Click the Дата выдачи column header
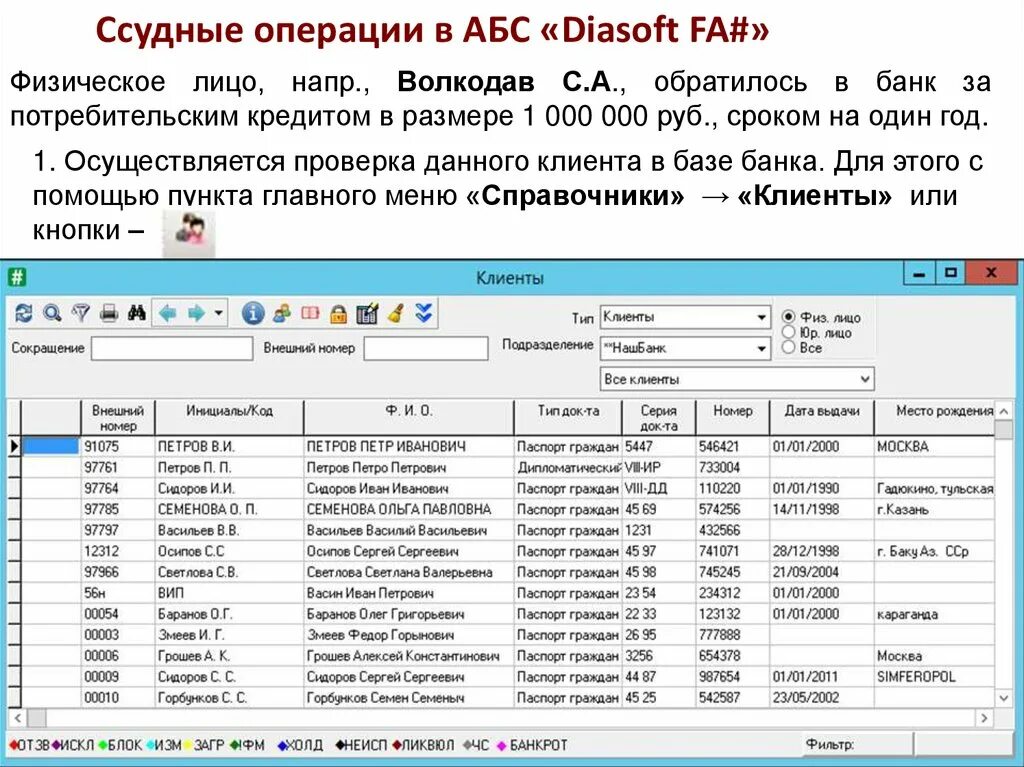Viewport: 1024px width, 767px height. [x=822, y=418]
